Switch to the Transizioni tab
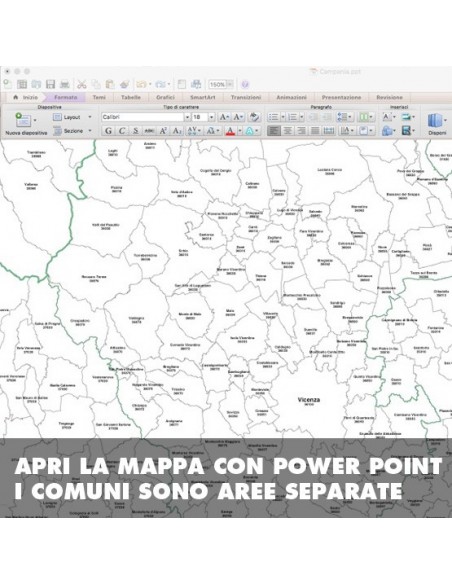This screenshot has width=452, height=584. [x=246, y=97]
